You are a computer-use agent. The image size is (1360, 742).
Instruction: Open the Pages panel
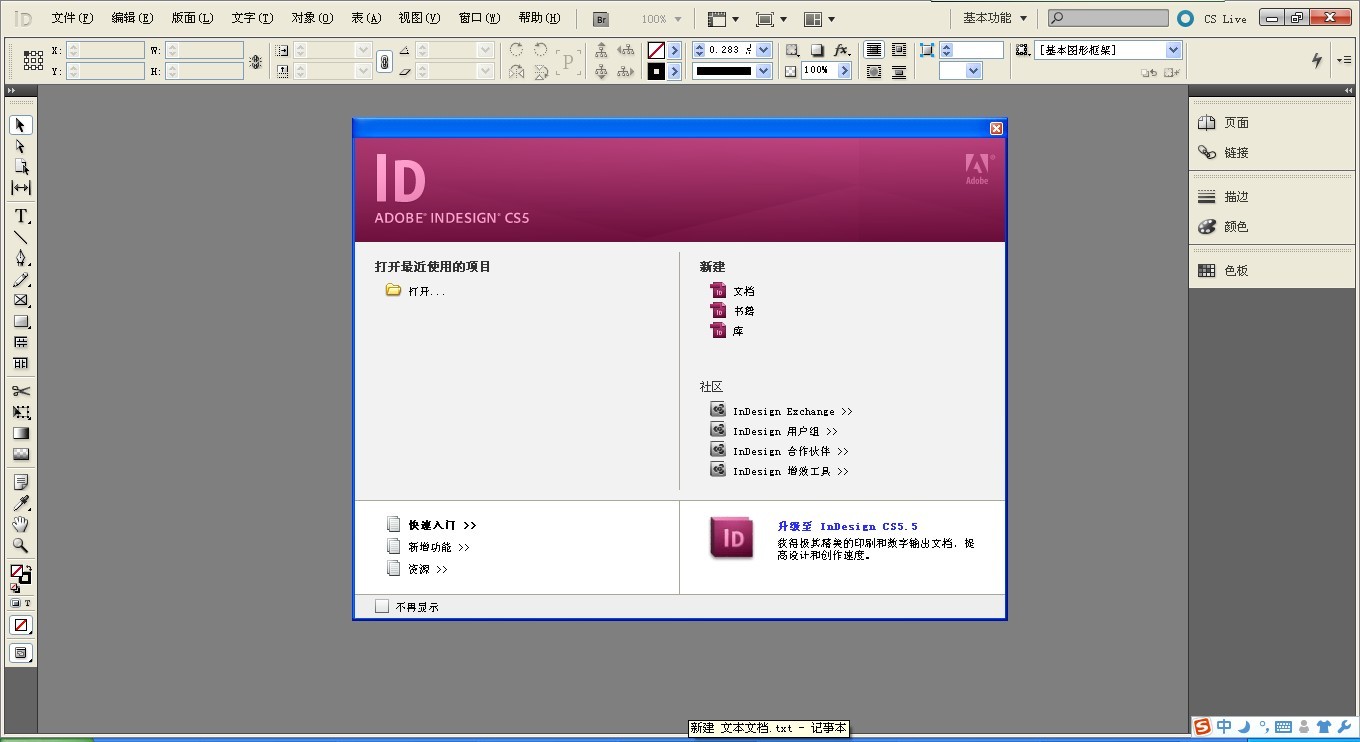[x=1236, y=123]
